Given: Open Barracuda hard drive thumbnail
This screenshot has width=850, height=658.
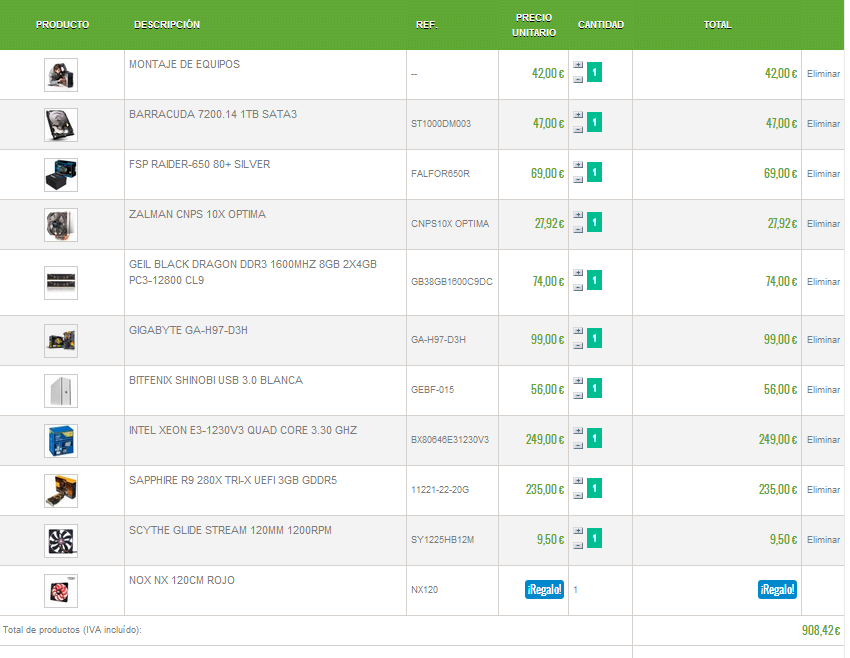Looking at the screenshot, I should 61,125.
